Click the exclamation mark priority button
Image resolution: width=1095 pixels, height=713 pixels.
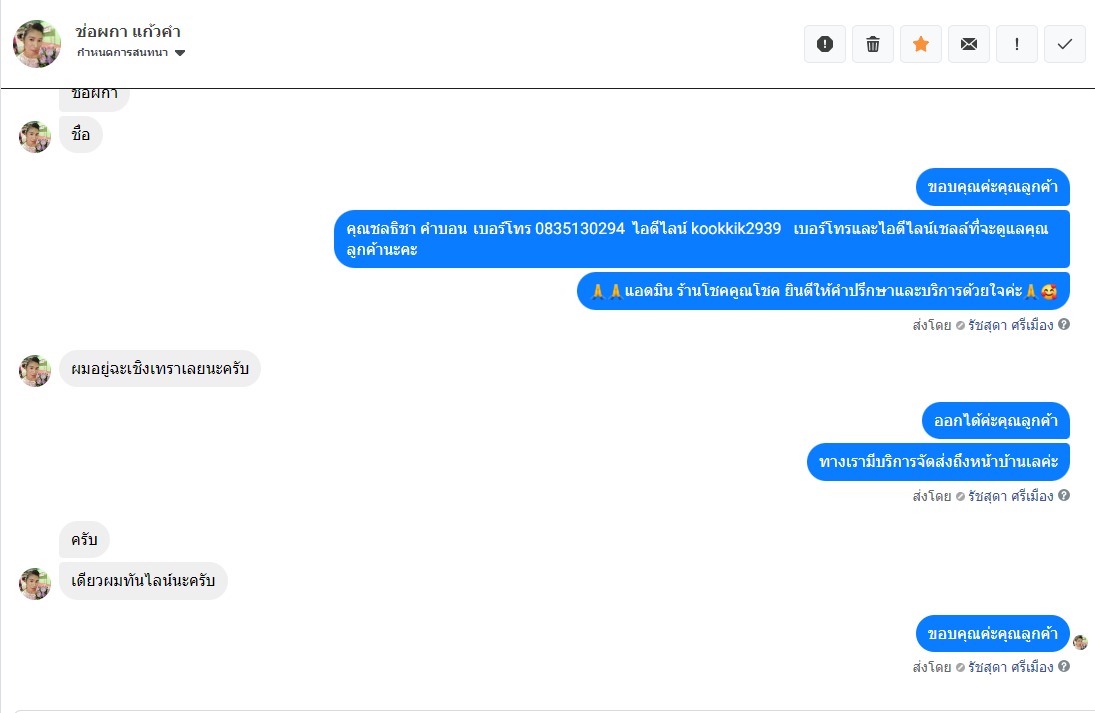pyautogui.click(x=1017, y=44)
